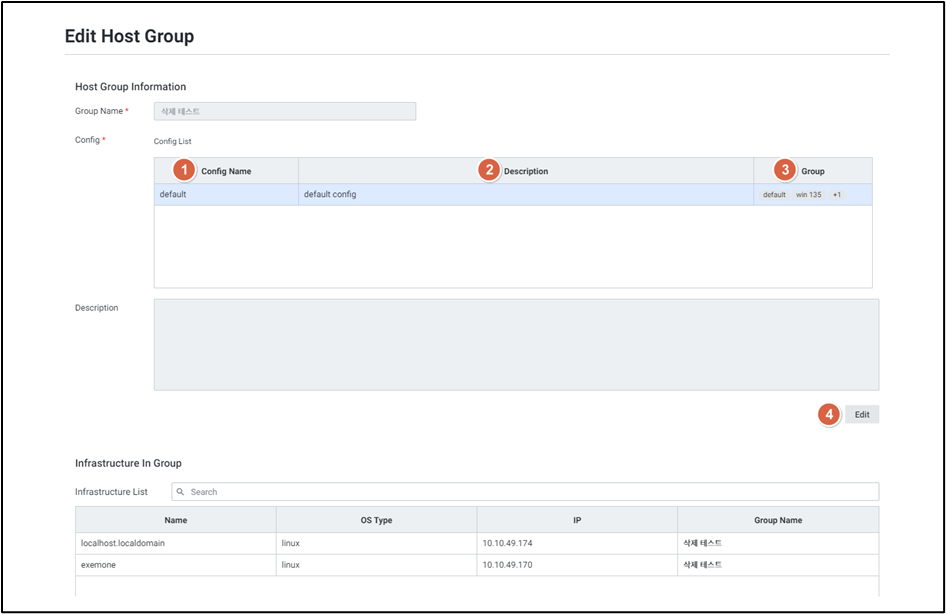The width and height of the screenshot is (946, 614).
Task: Click the magnifier icon in Infrastructure search
Action: click(181, 492)
